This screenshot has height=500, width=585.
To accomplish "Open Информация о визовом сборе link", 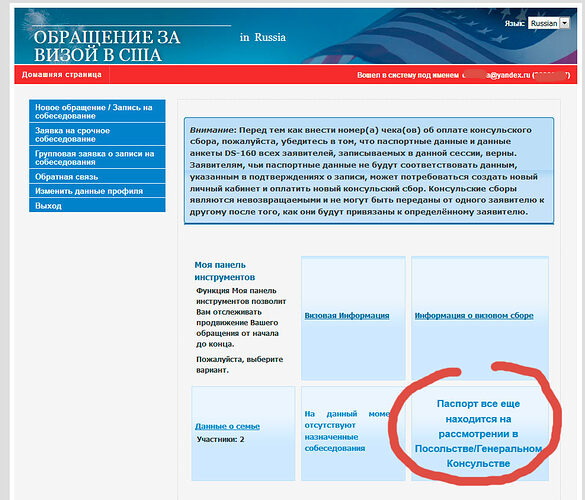I will coord(474,316).
